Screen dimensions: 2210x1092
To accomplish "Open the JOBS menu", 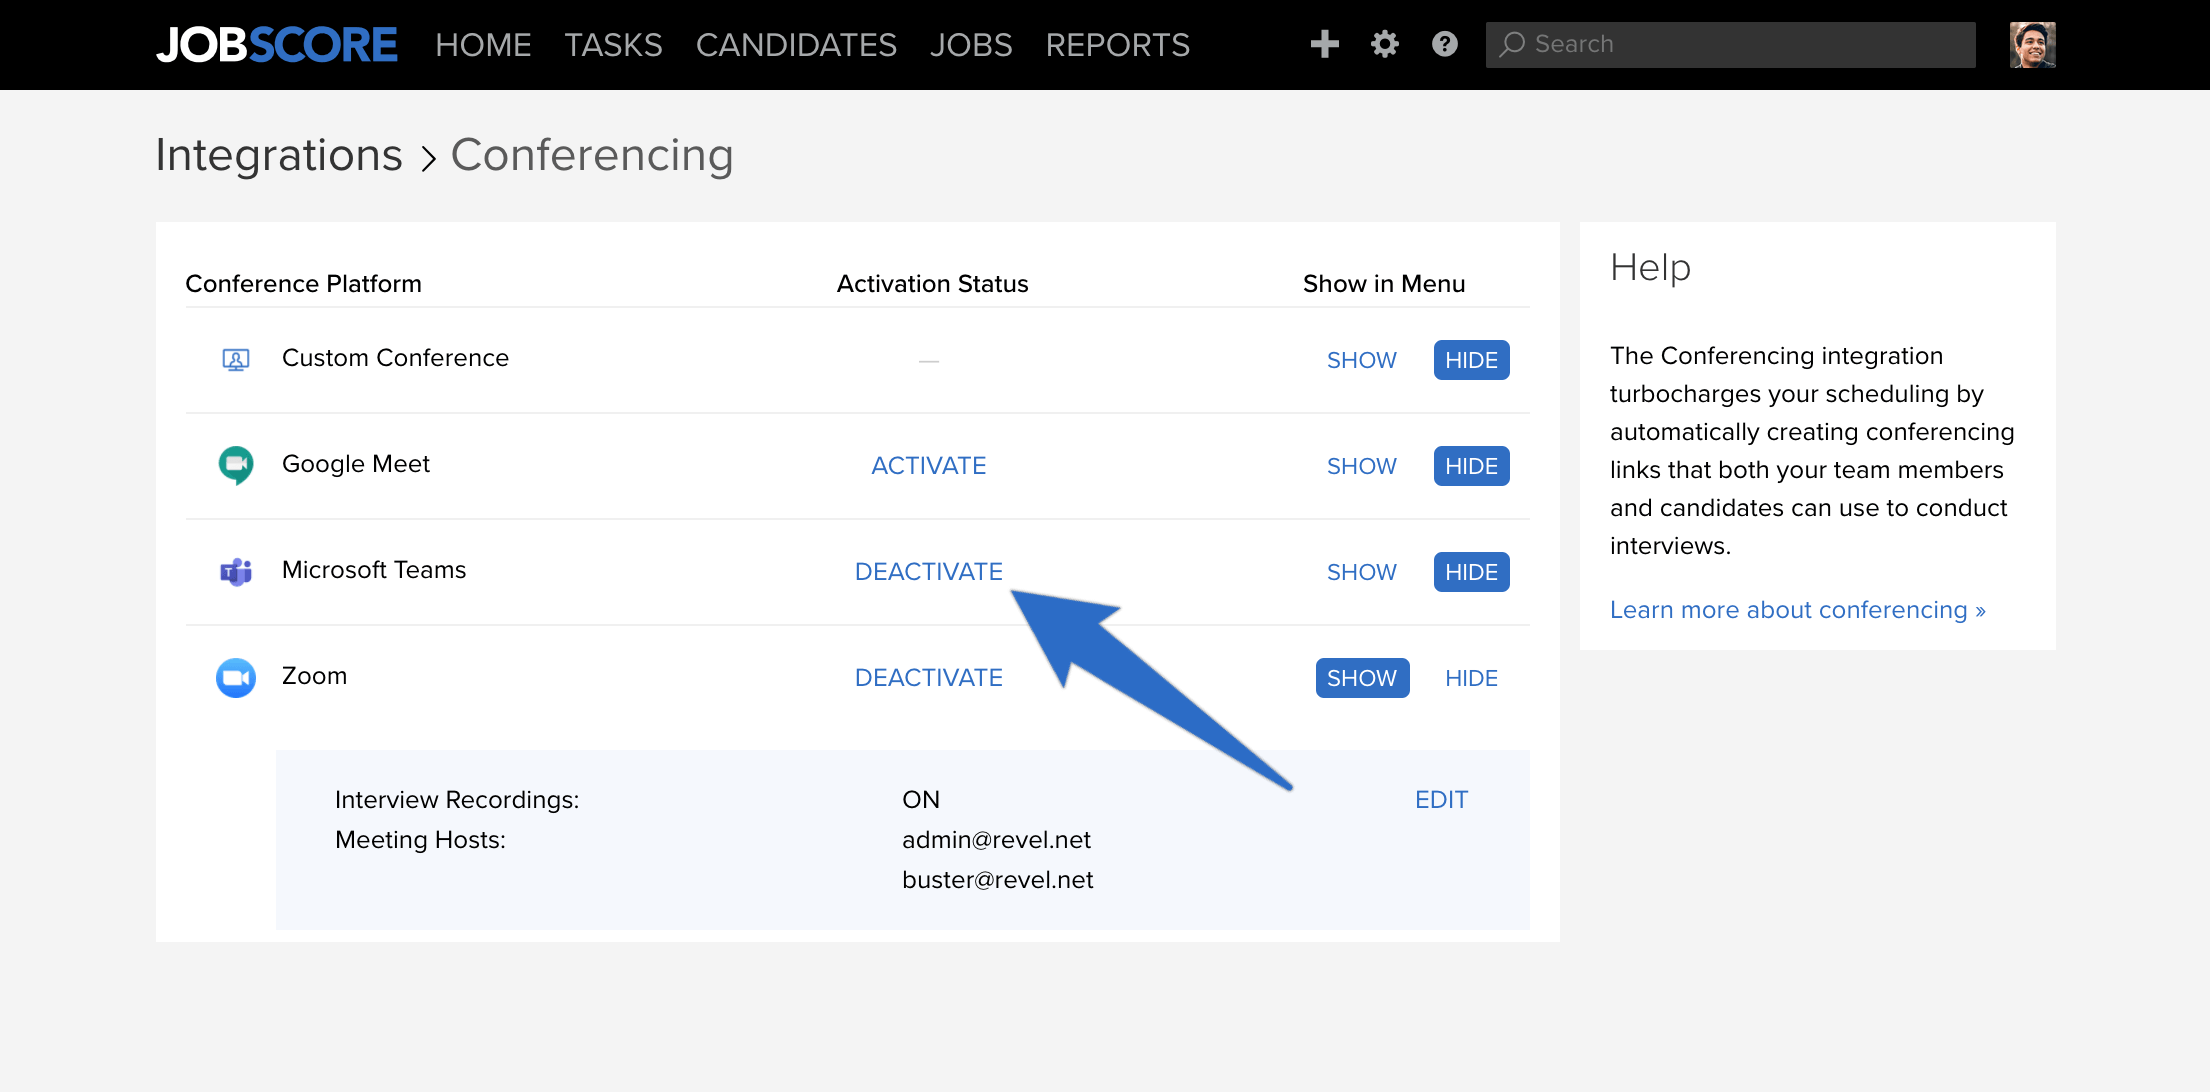I will (971, 45).
